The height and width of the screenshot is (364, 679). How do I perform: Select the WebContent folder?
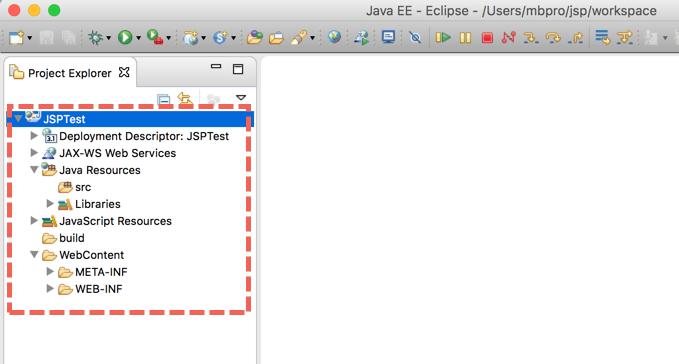pos(91,255)
